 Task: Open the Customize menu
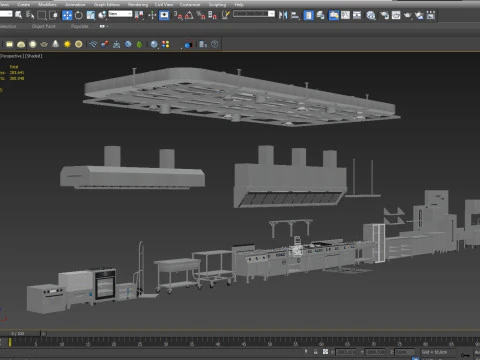pos(190,5)
